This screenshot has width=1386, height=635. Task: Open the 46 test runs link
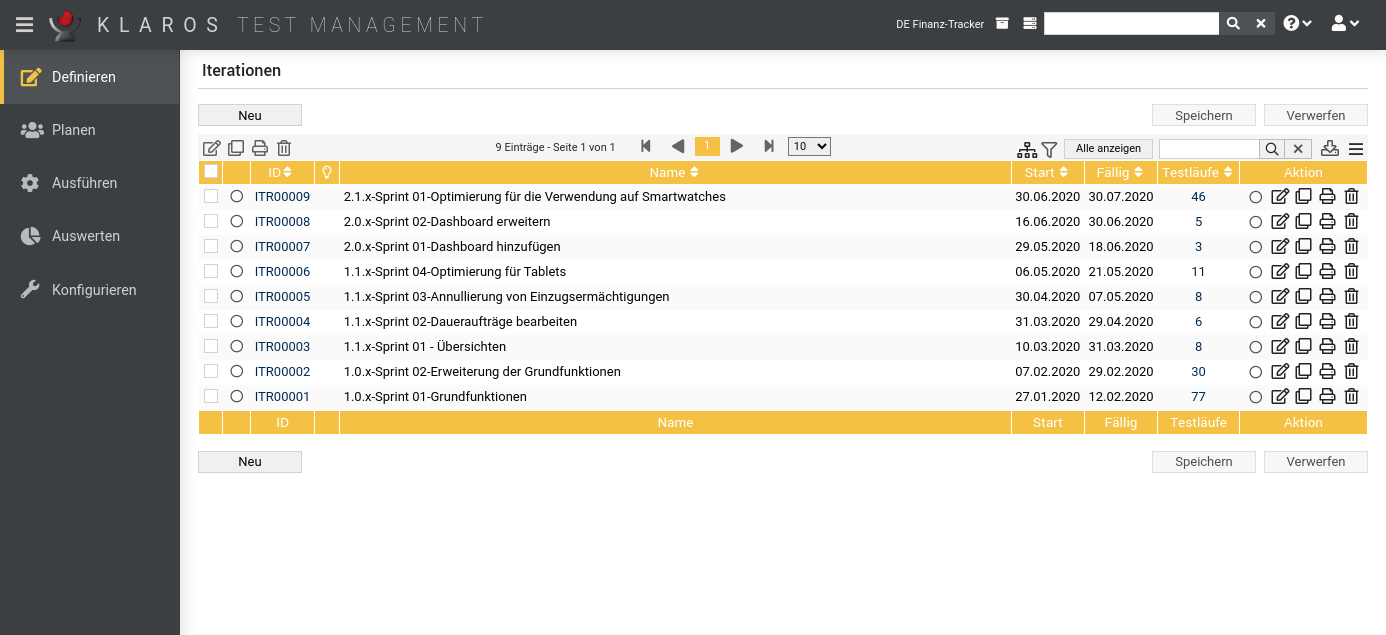pos(1198,197)
